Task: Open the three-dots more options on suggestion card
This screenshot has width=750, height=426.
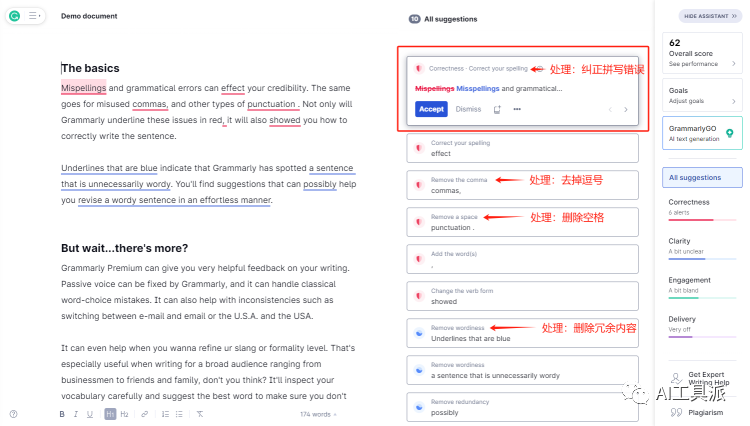Action: pos(517,109)
